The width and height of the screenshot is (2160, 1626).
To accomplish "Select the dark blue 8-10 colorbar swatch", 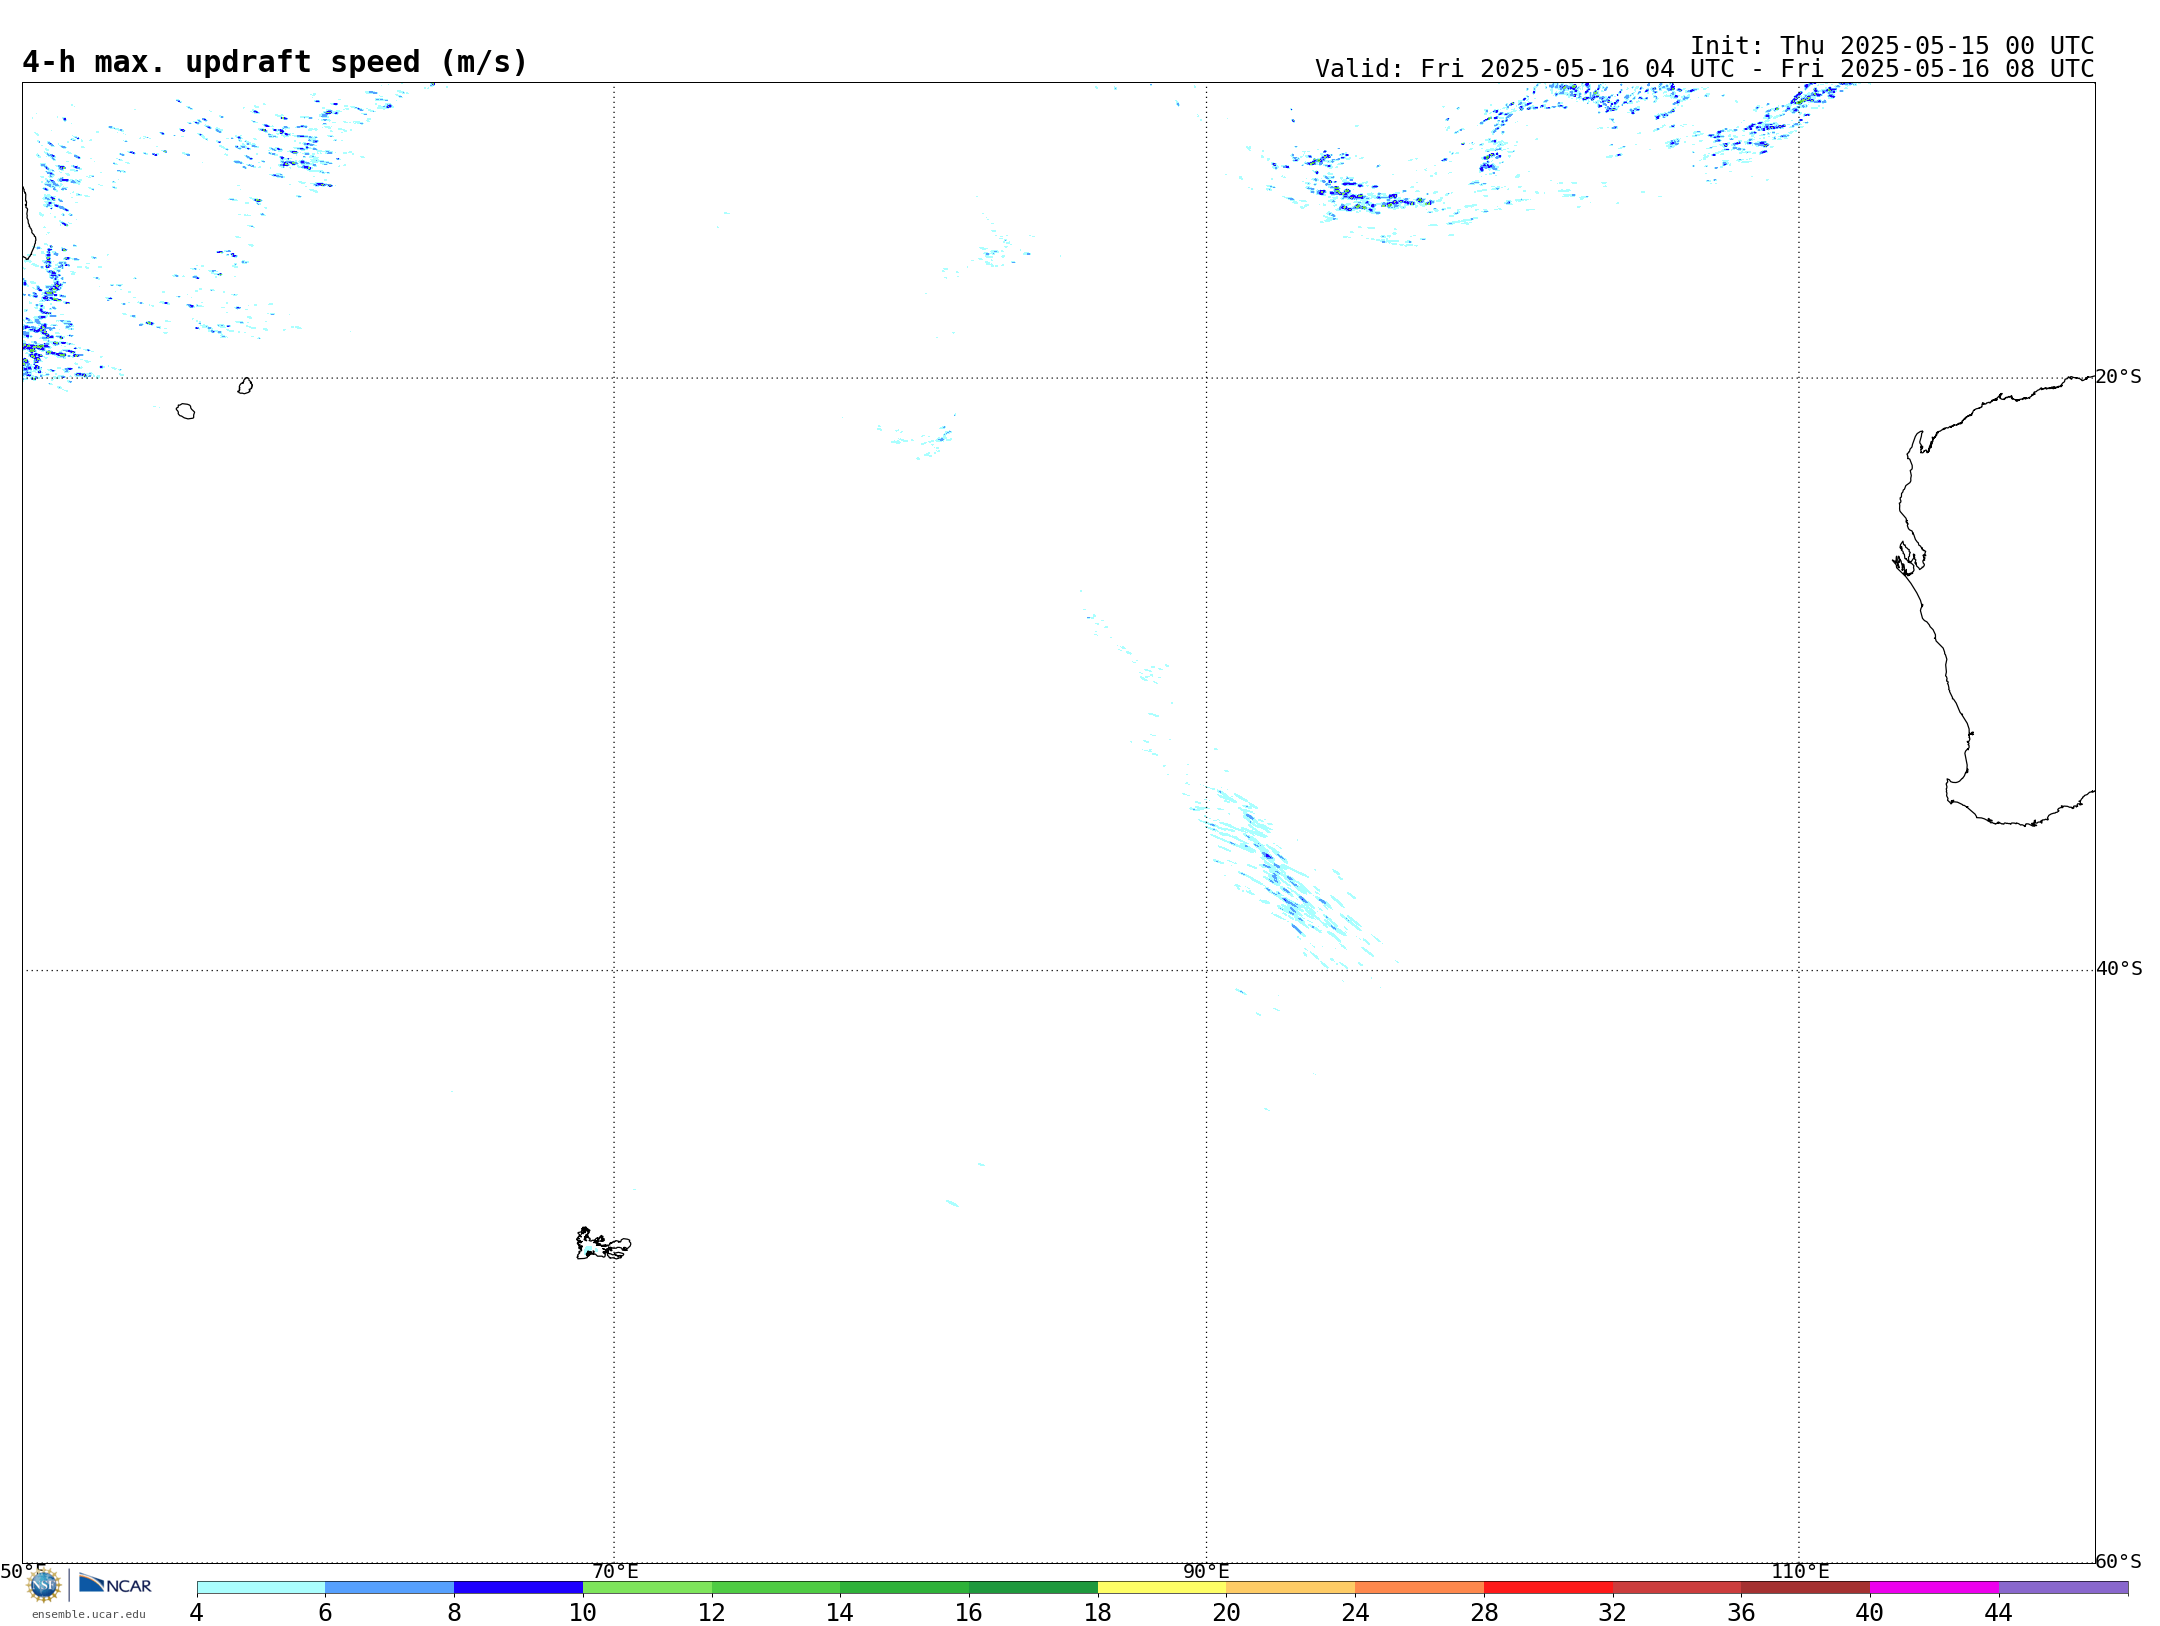I will (x=519, y=1588).
